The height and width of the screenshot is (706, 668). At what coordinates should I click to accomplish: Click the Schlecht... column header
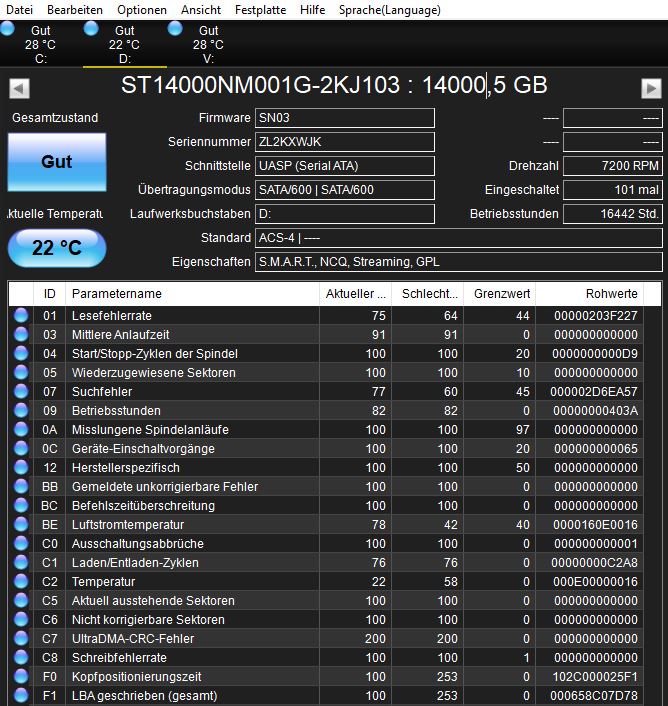[x=428, y=294]
